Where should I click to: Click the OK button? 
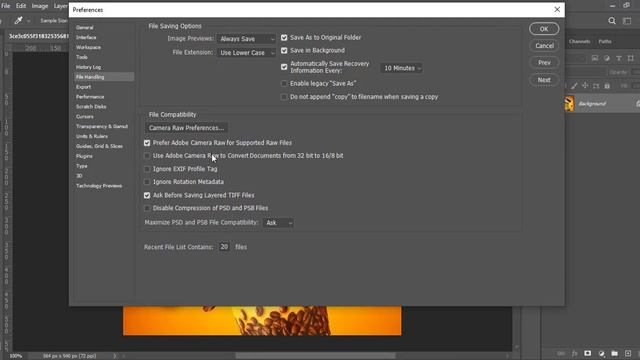[x=544, y=29]
